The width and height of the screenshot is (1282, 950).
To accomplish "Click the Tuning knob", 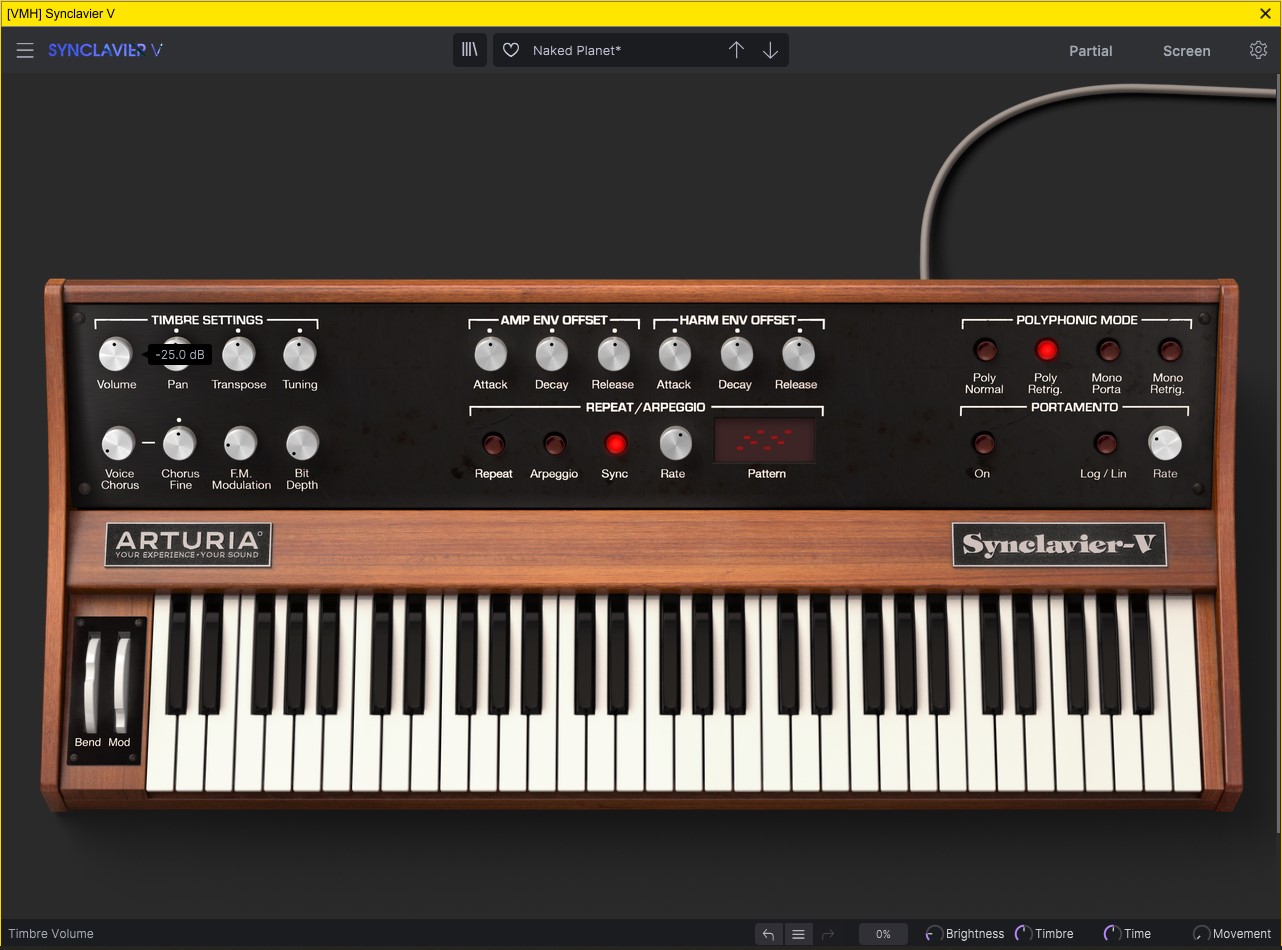I will [299, 354].
